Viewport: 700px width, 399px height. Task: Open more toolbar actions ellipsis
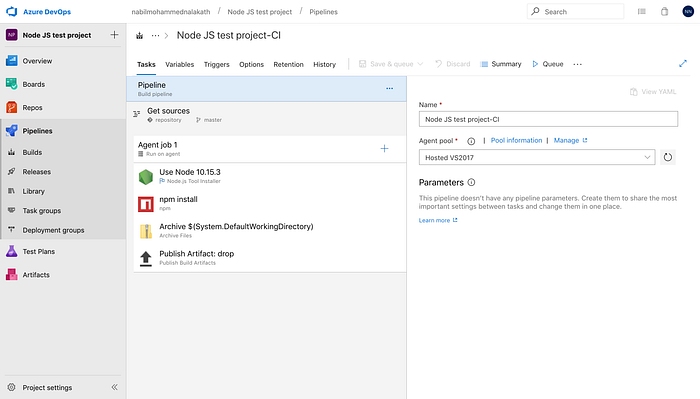tap(577, 64)
